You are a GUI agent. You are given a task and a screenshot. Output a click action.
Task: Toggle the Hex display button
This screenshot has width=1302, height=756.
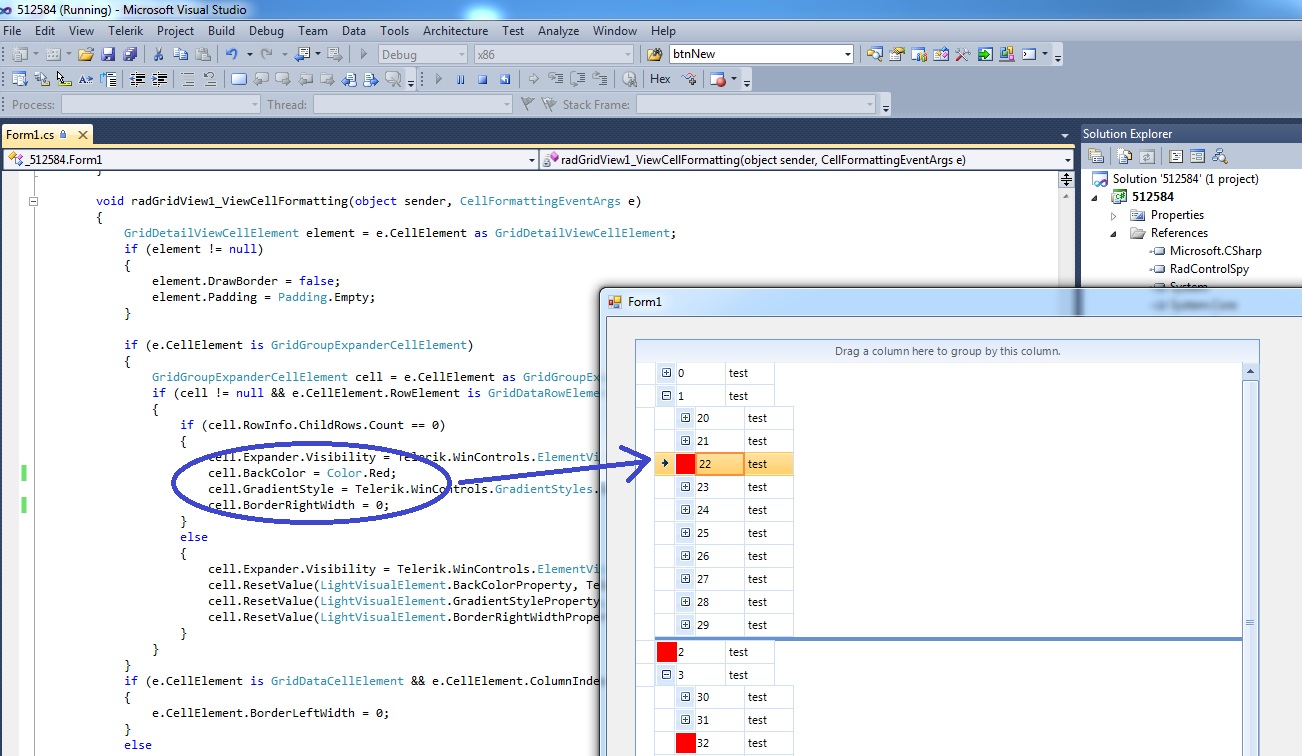(x=660, y=79)
